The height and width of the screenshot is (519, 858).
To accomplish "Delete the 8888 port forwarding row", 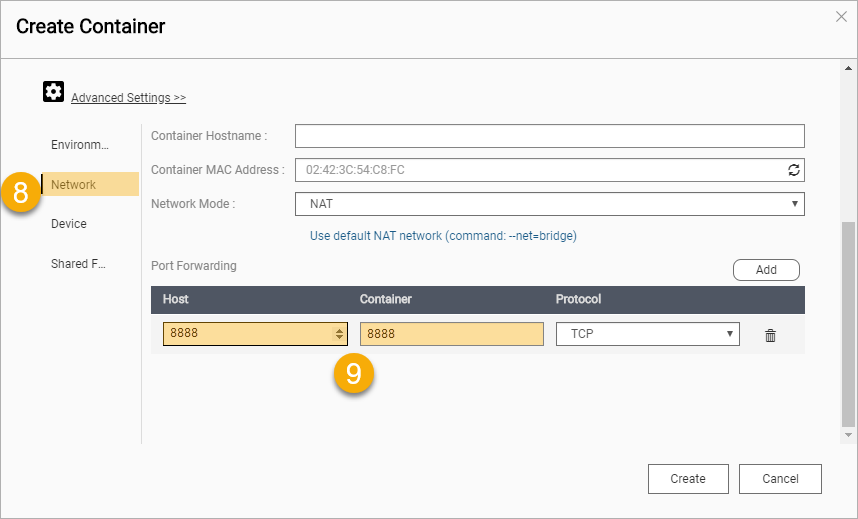I will tap(770, 335).
